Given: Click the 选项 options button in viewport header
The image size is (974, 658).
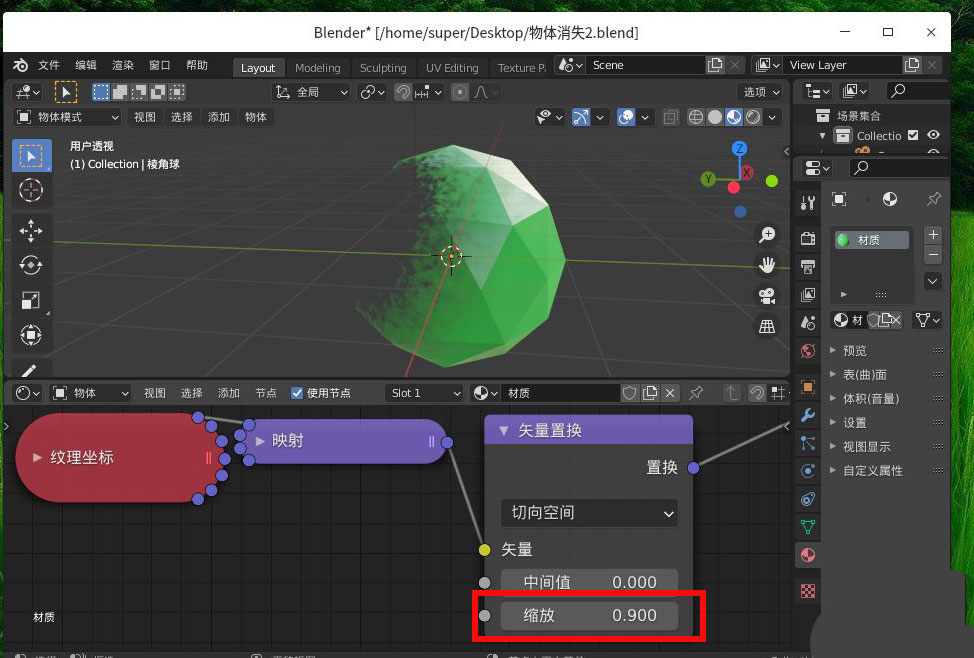Looking at the screenshot, I should [x=759, y=92].
